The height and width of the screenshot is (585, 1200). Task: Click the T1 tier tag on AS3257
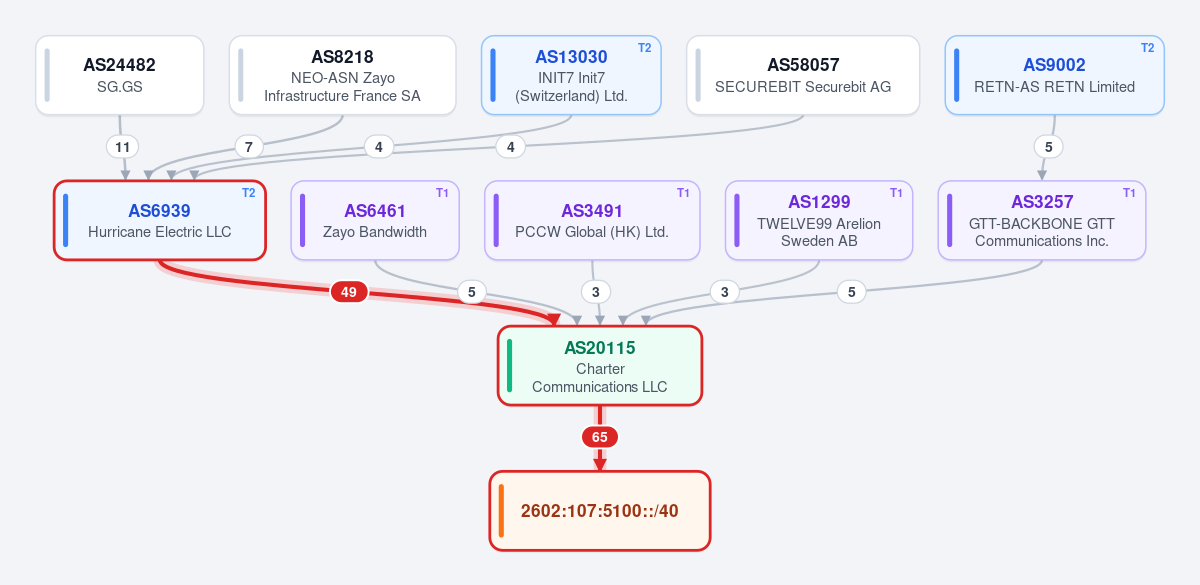[x=1130, y=193]
